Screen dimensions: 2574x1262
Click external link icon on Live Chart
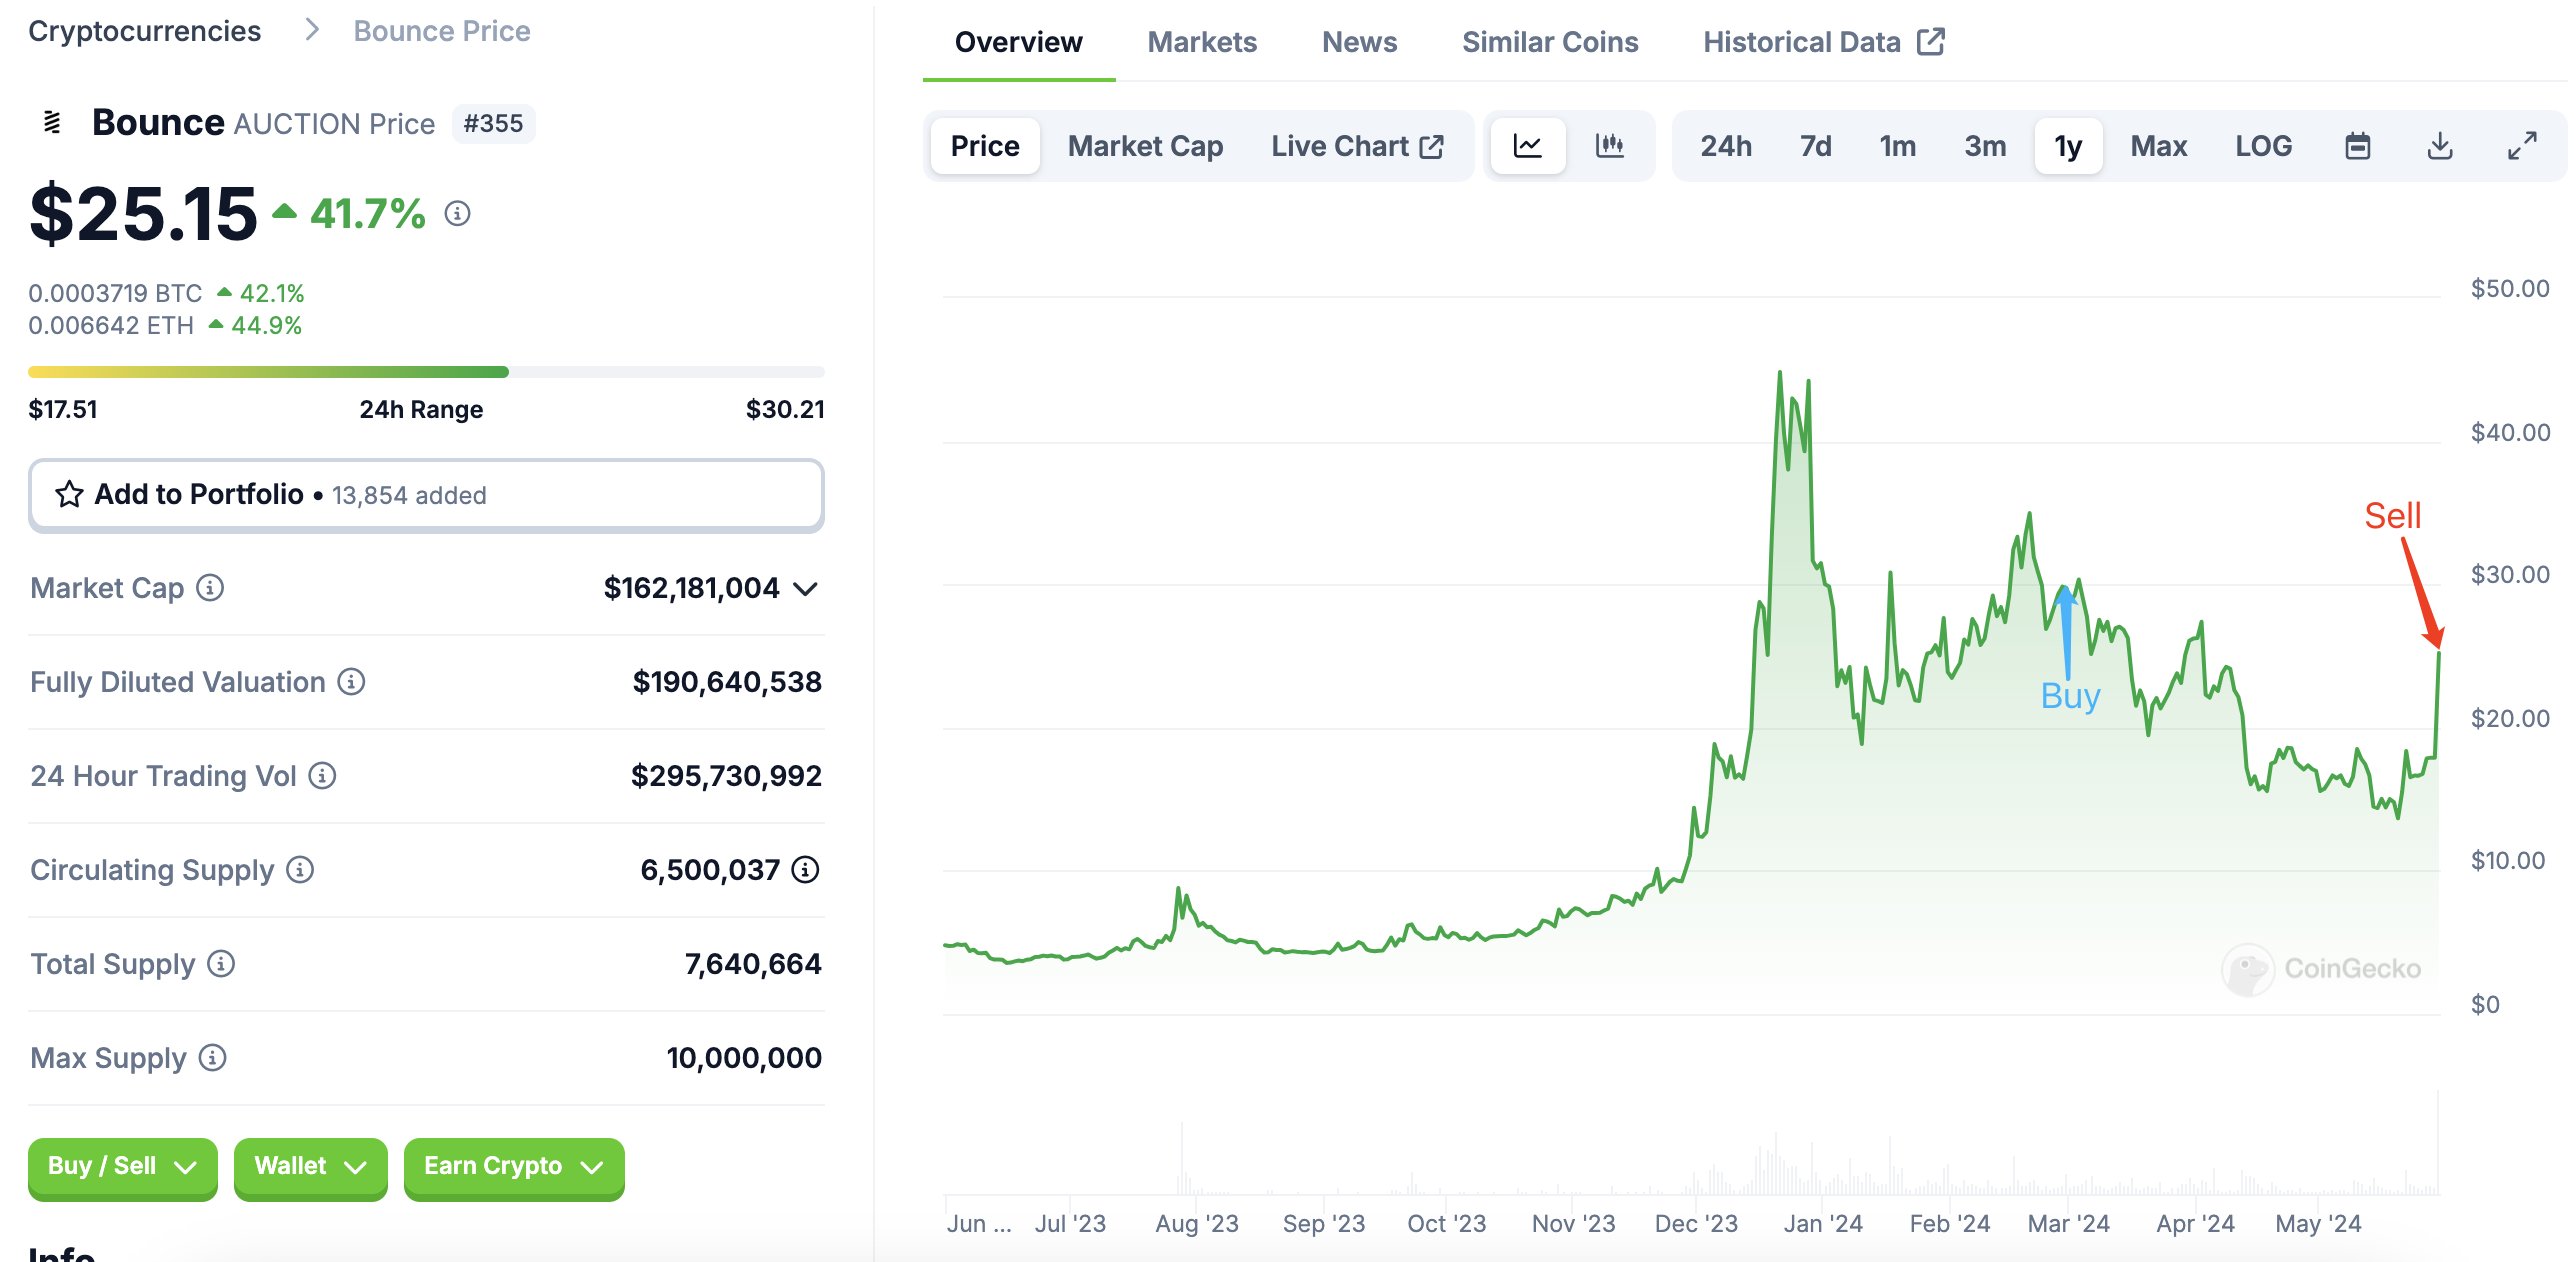pos(1431,146)
